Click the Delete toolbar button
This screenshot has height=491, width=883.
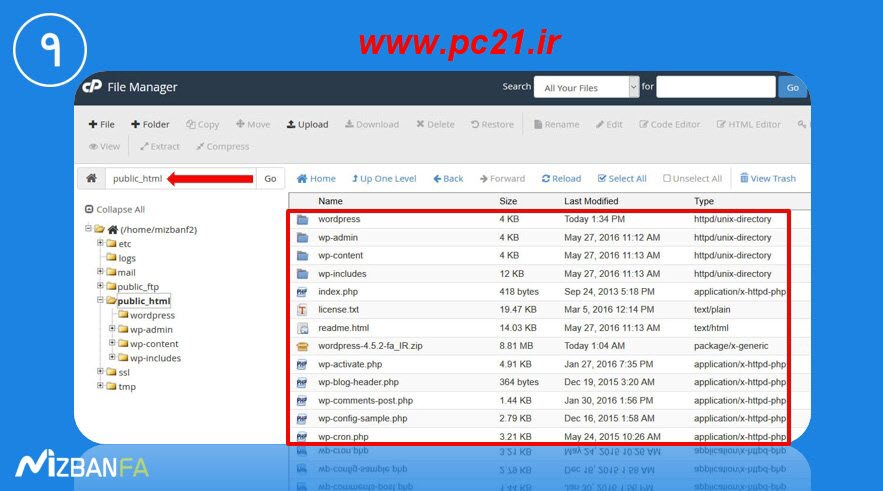coord(435,124)
